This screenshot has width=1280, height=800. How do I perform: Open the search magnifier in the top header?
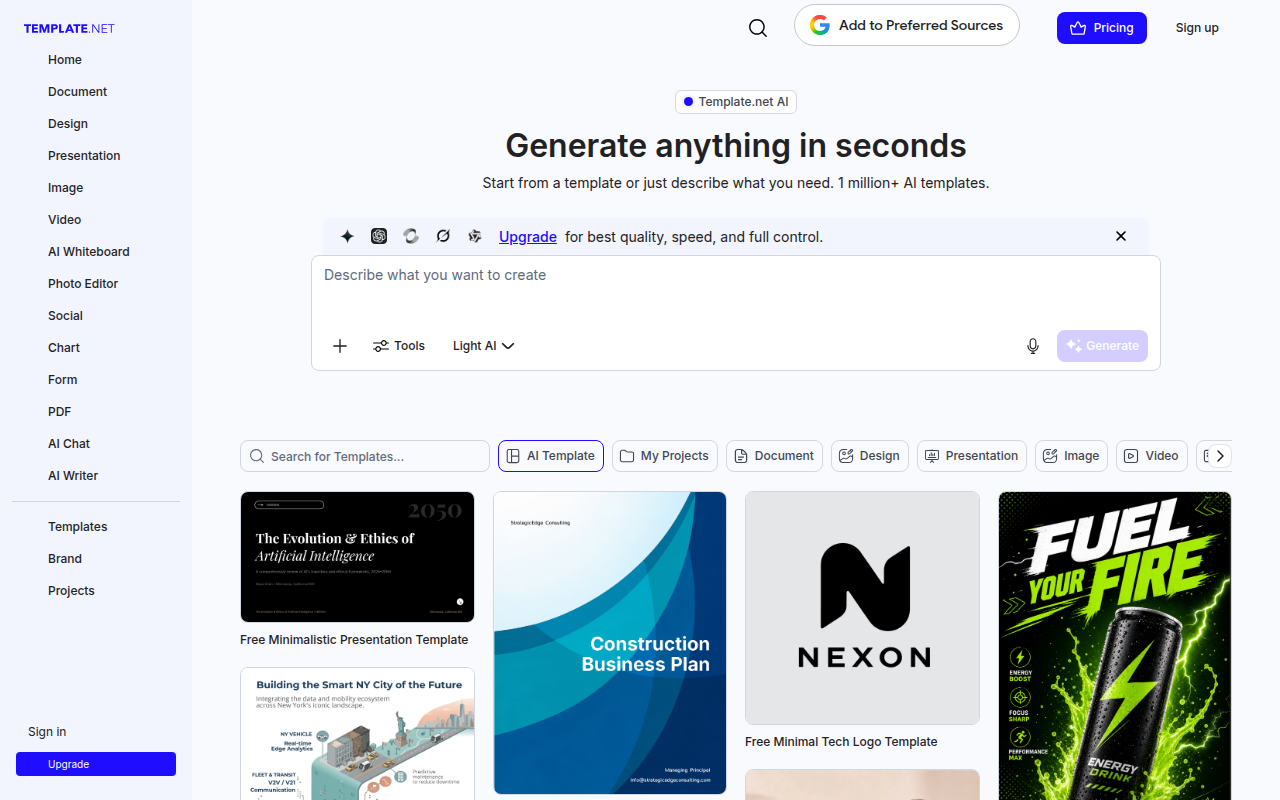pos(758,28)
